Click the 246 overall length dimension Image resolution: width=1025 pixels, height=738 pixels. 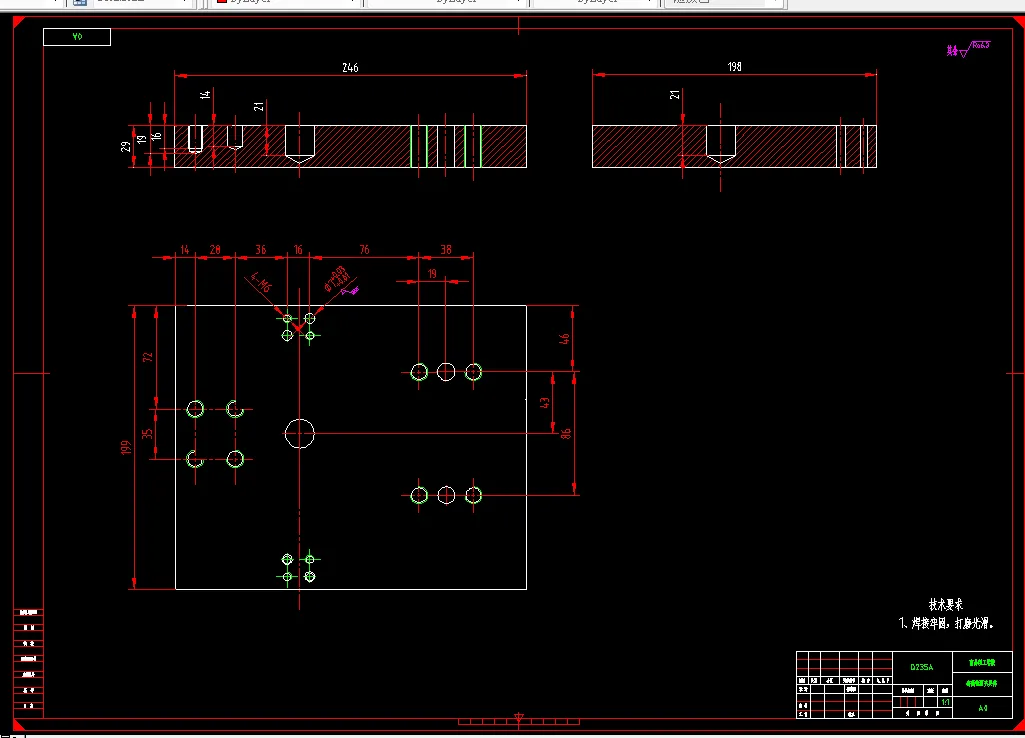pyautogui.click(x=350, y=67)
